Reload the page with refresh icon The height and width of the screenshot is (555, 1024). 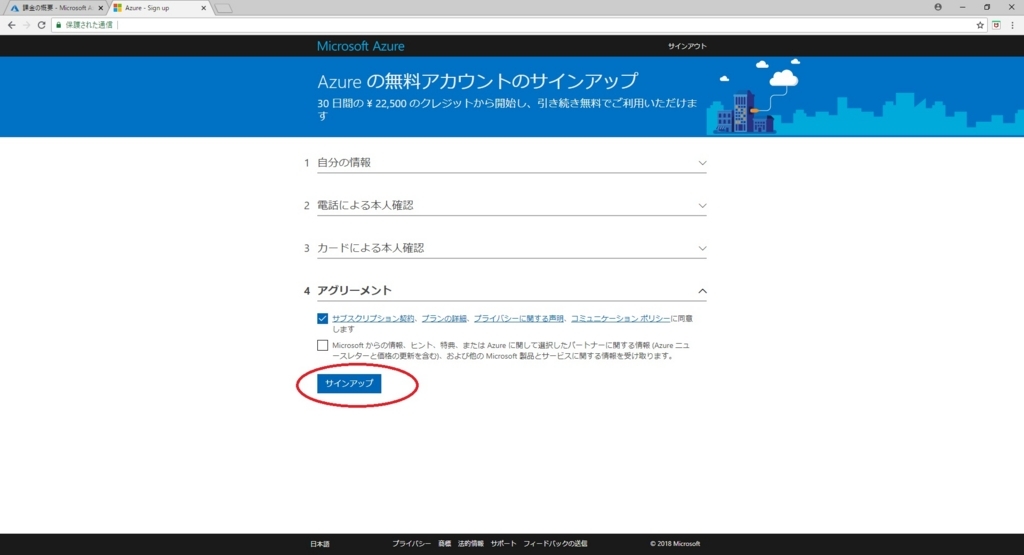click(x=41, y=25)
